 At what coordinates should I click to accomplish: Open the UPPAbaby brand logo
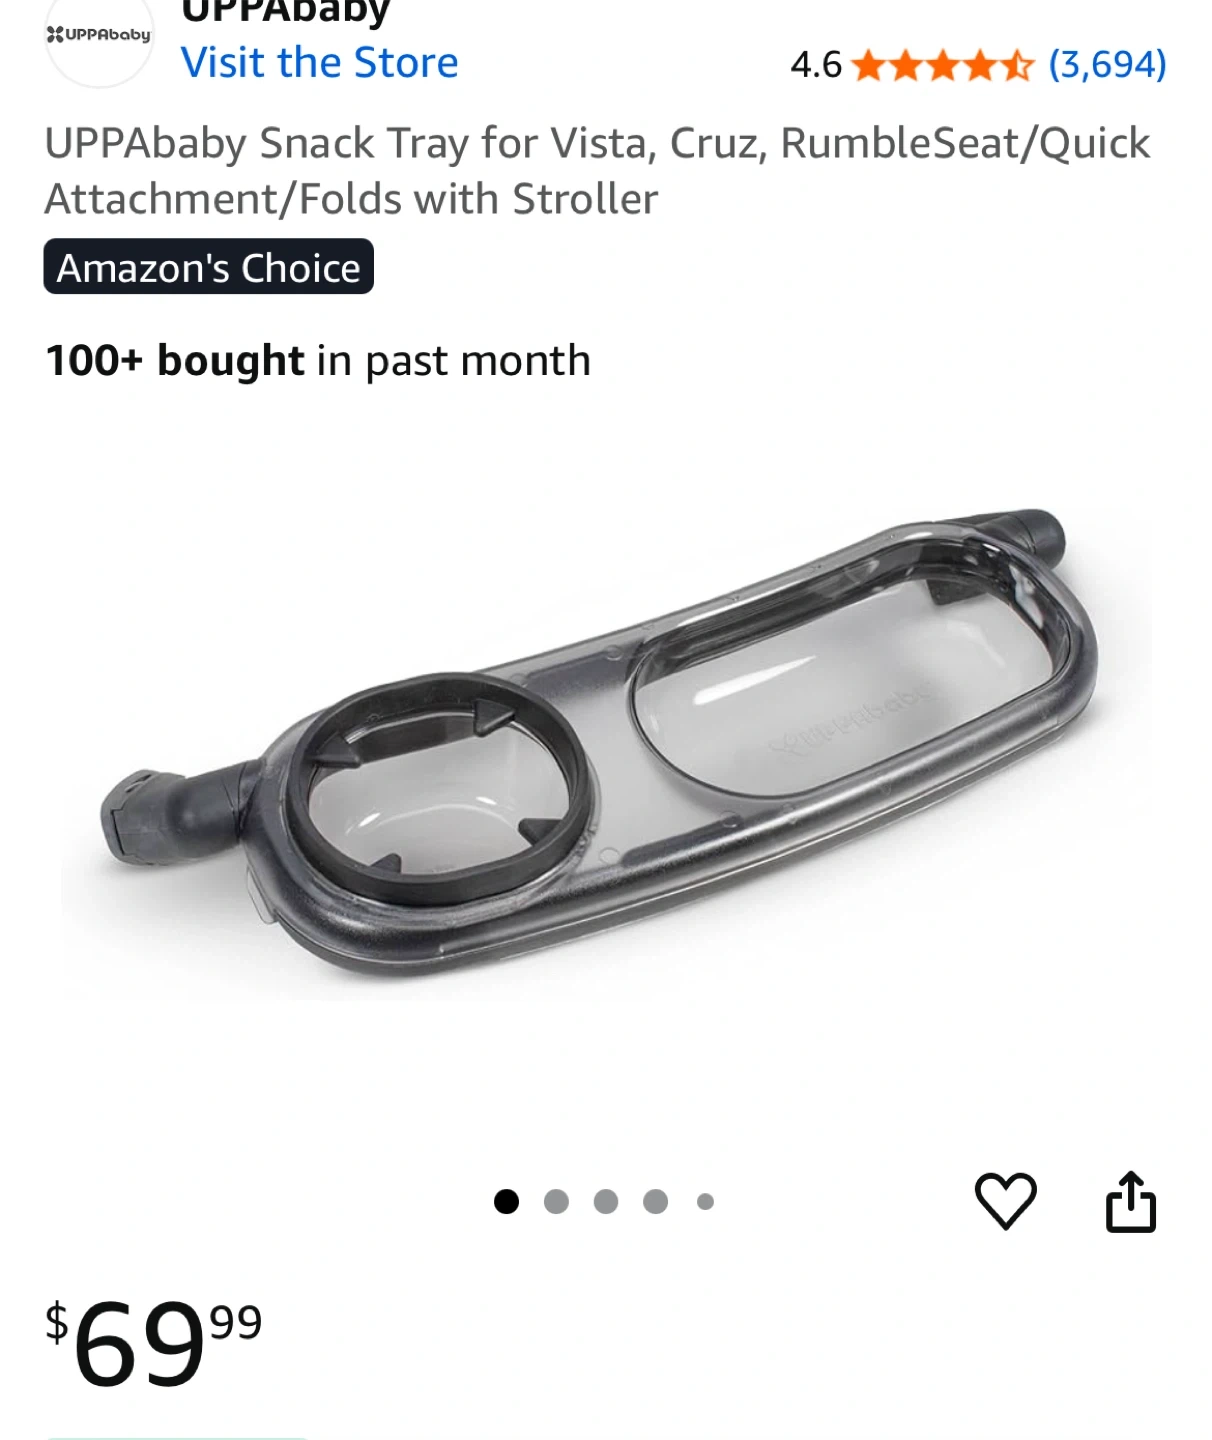point(99,36)
